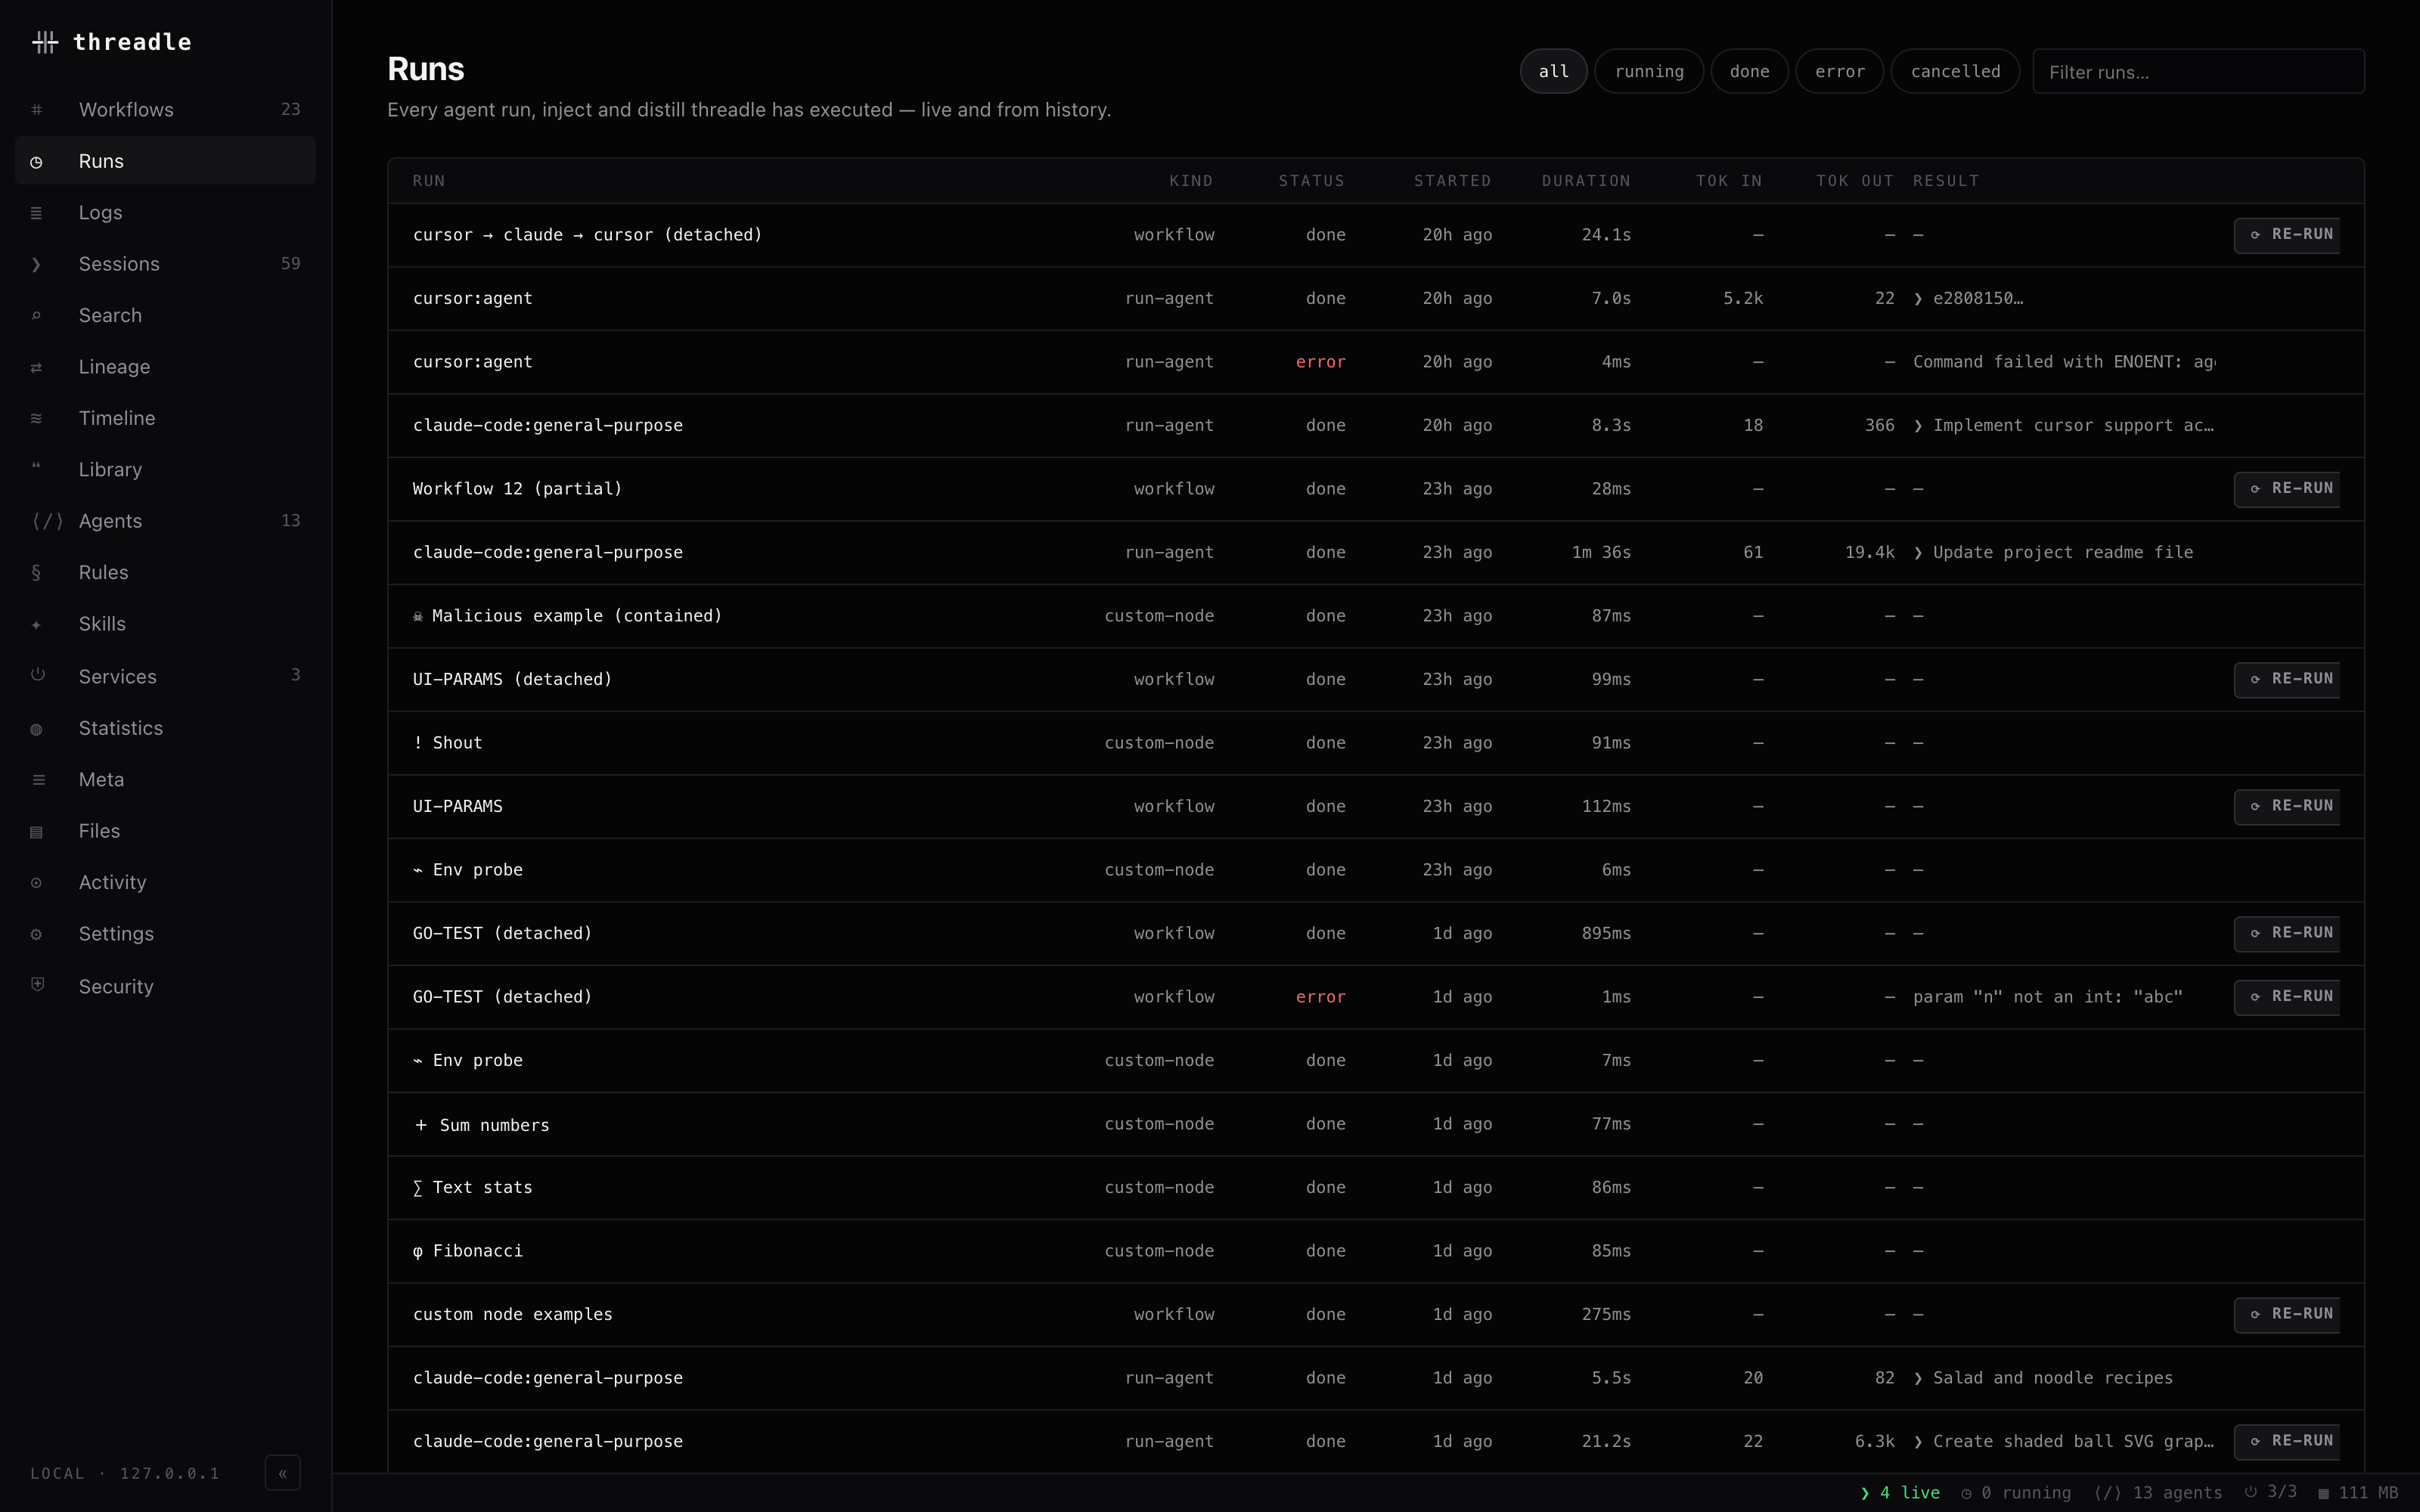This screenshot has height=1512, width=2420.
Task: Click the Workflows hash icon in sidebar
Action: coord(37,110)
